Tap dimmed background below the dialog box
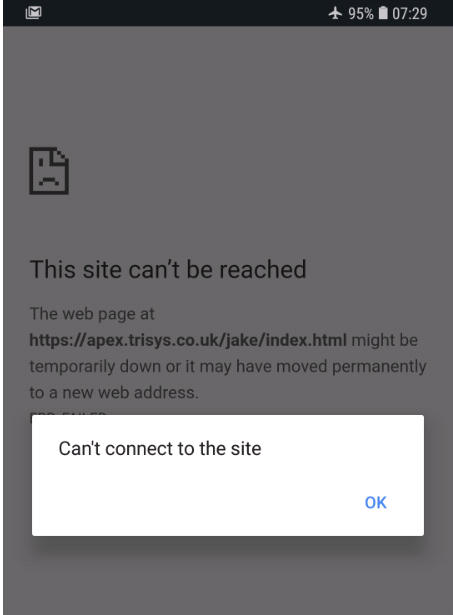 [227, 577]
